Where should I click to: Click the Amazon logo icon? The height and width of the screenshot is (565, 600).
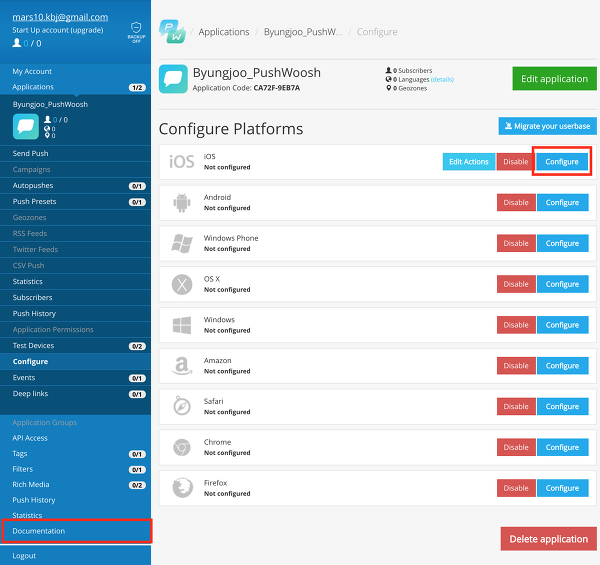[182, 366]
